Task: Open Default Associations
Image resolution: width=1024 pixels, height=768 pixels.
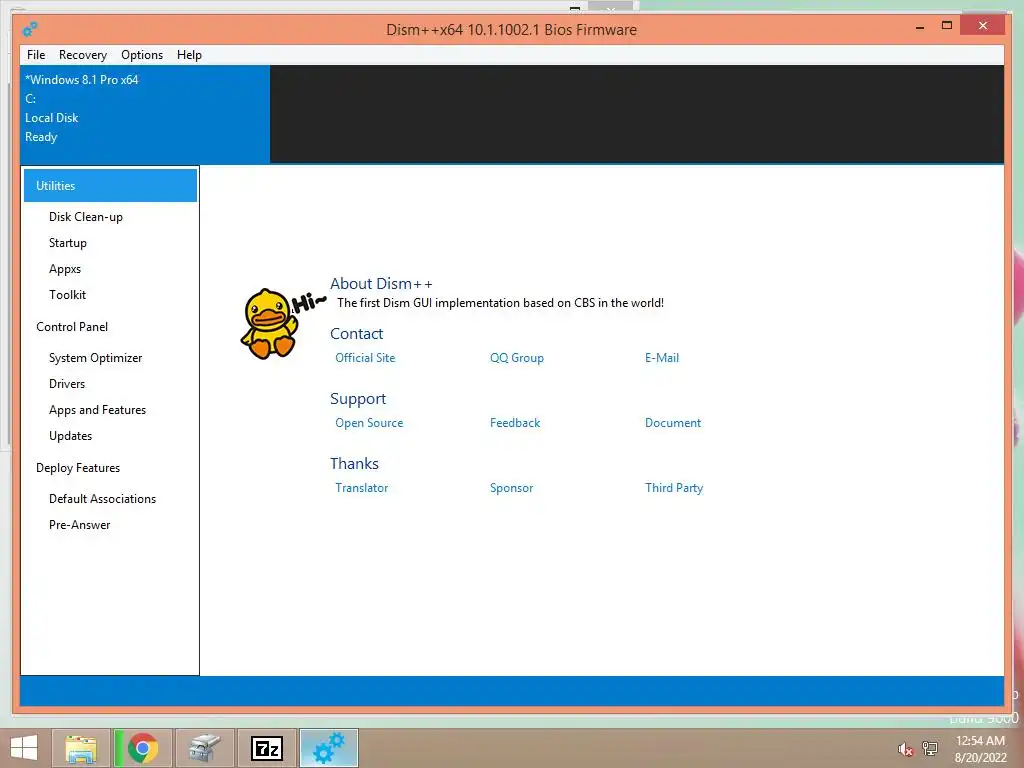Action: [103, 499]
